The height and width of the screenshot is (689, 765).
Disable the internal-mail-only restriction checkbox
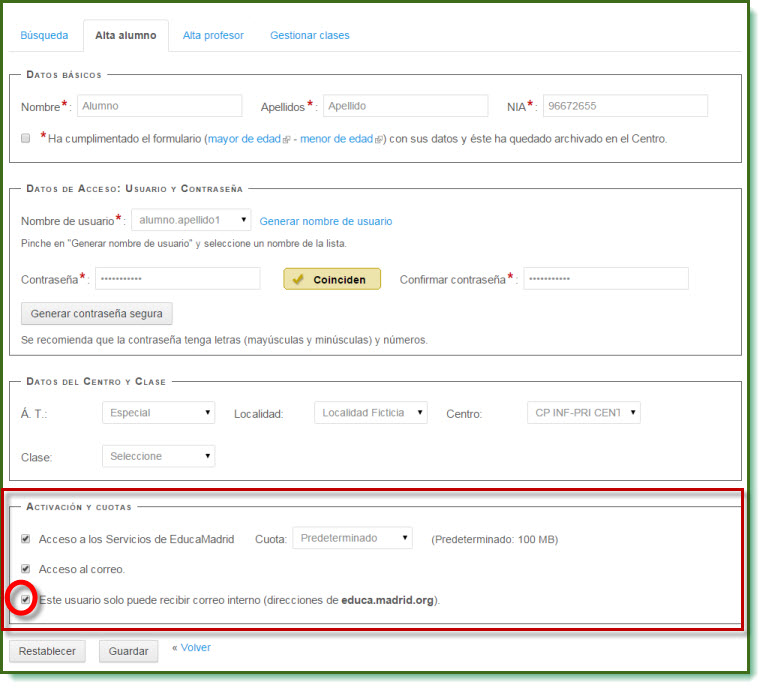[26, 600]
